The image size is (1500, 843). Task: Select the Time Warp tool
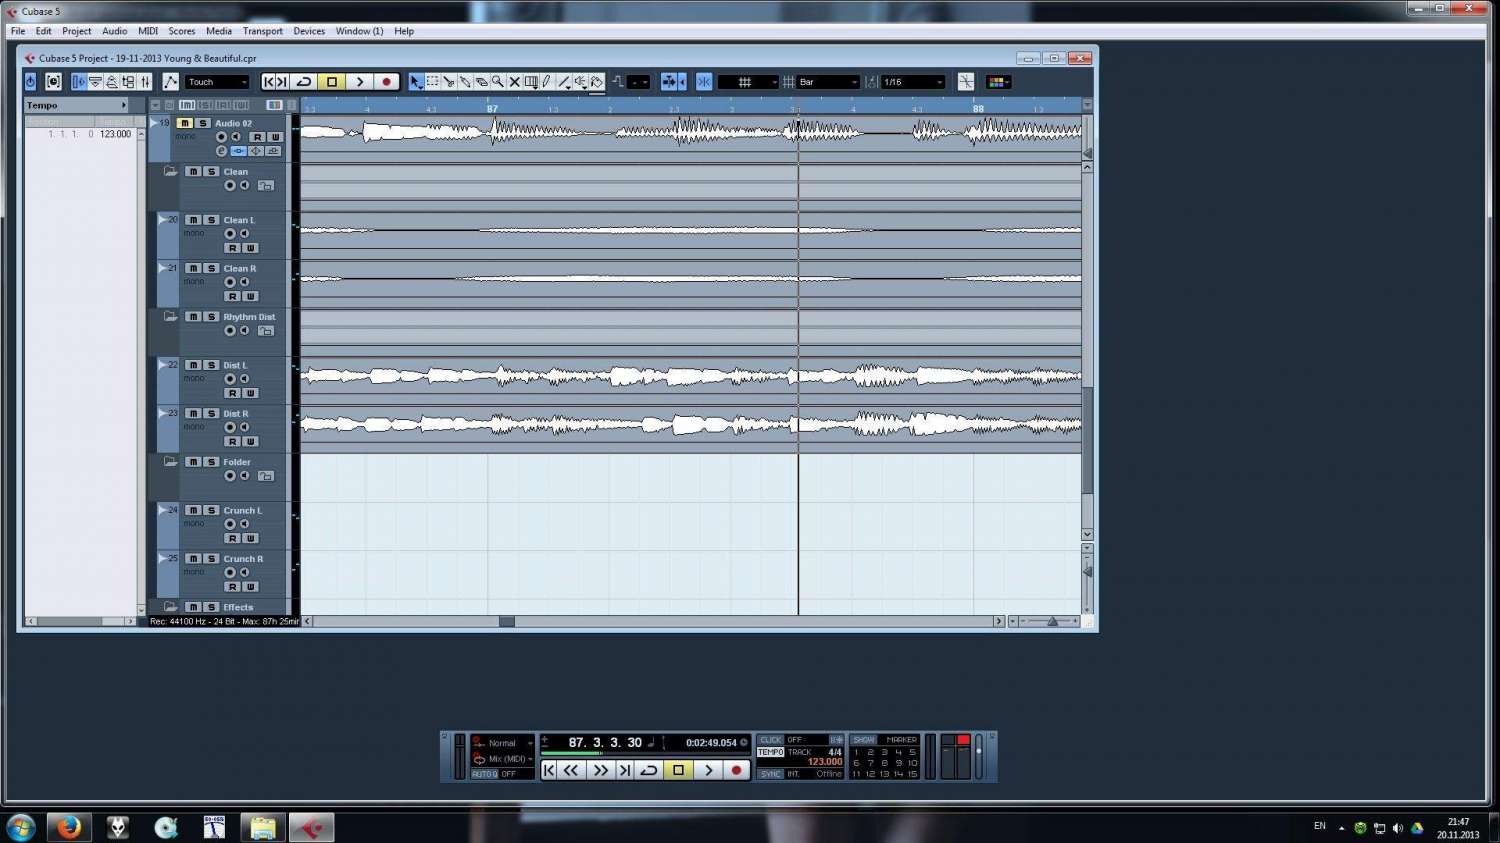531,82
